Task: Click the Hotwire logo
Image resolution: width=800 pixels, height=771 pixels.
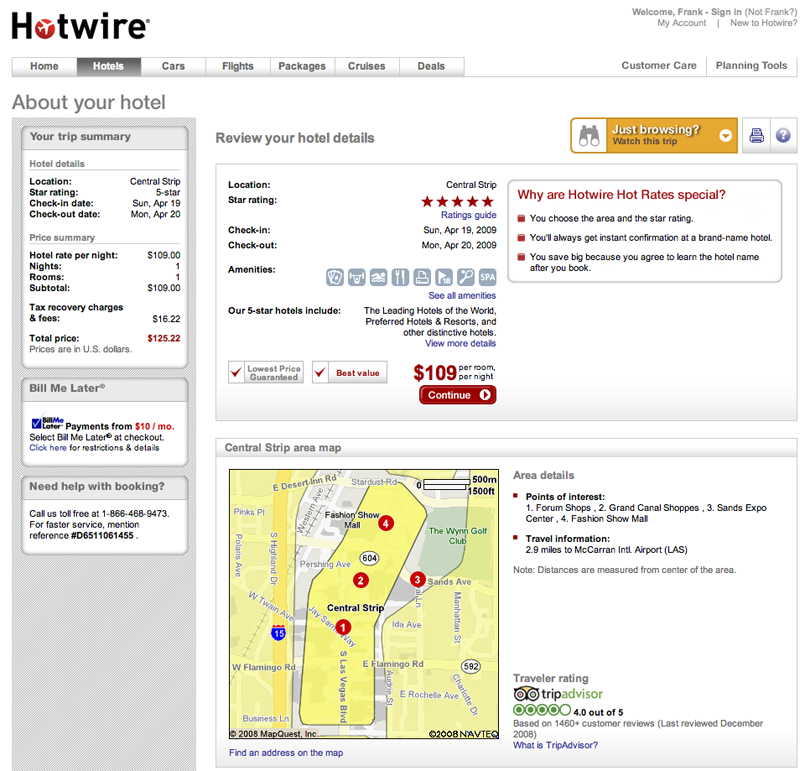Action: (81, 26)
